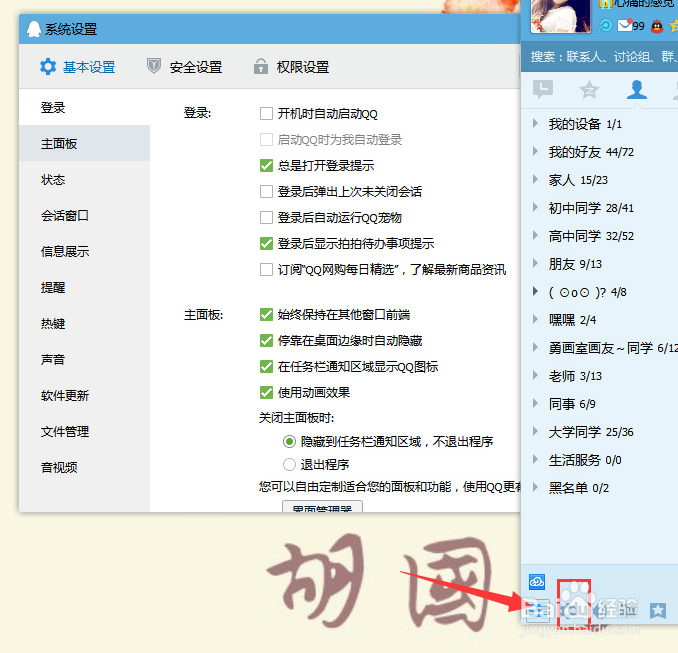
Task: Uncheck 登录后显示拍拍待办事项提示
Action: (266, 243)
